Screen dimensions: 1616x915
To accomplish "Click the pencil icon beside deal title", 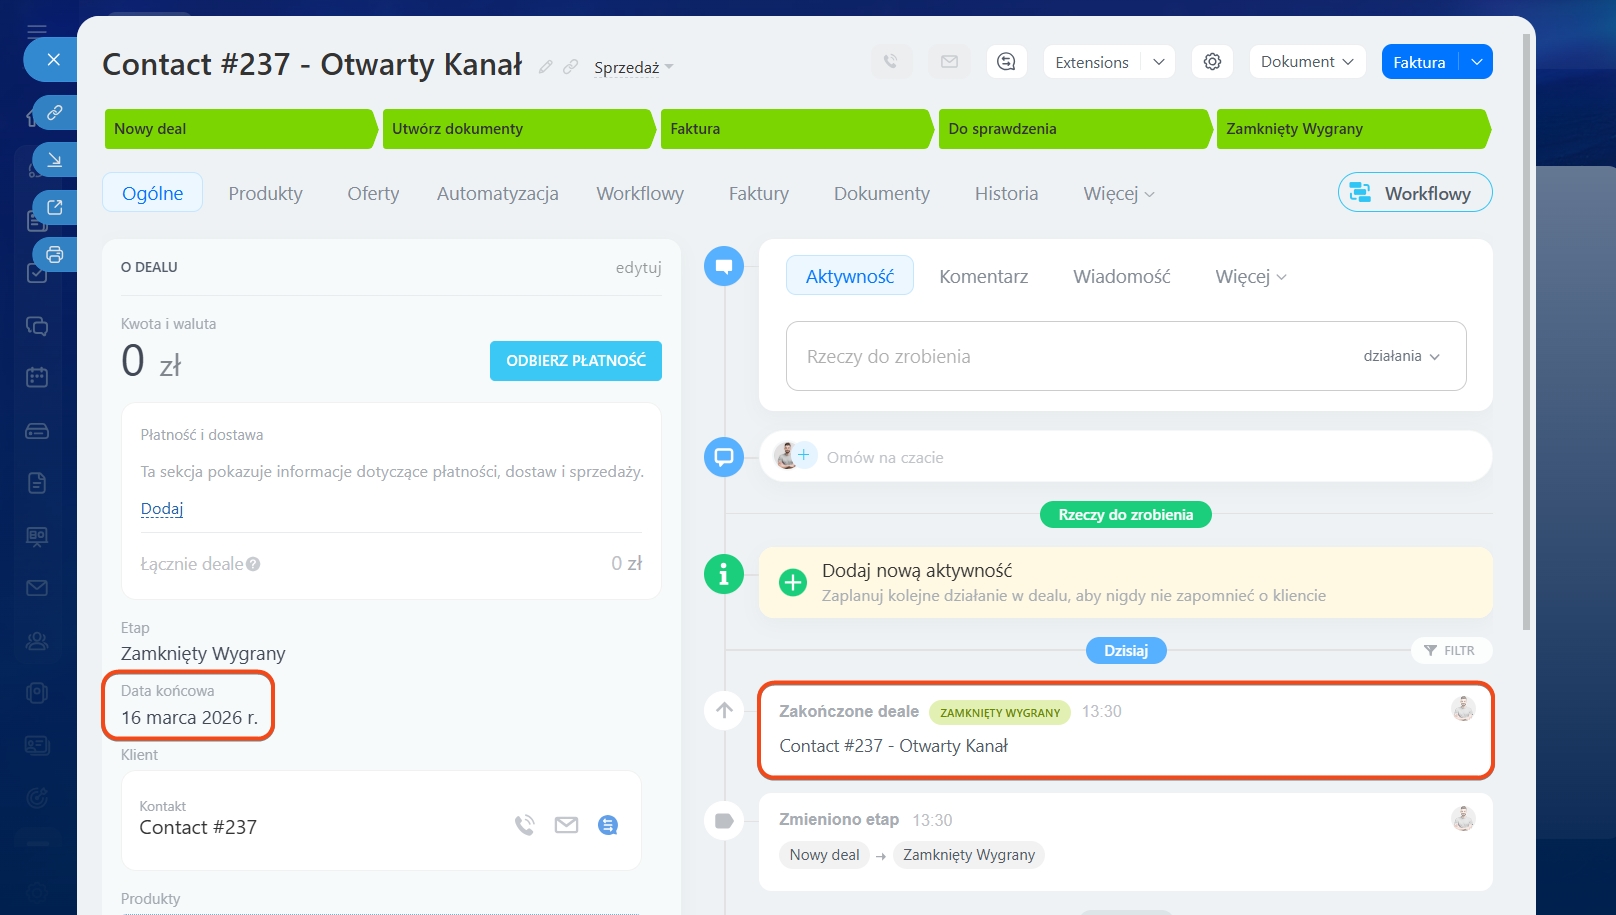I will (x=546, y=67).
